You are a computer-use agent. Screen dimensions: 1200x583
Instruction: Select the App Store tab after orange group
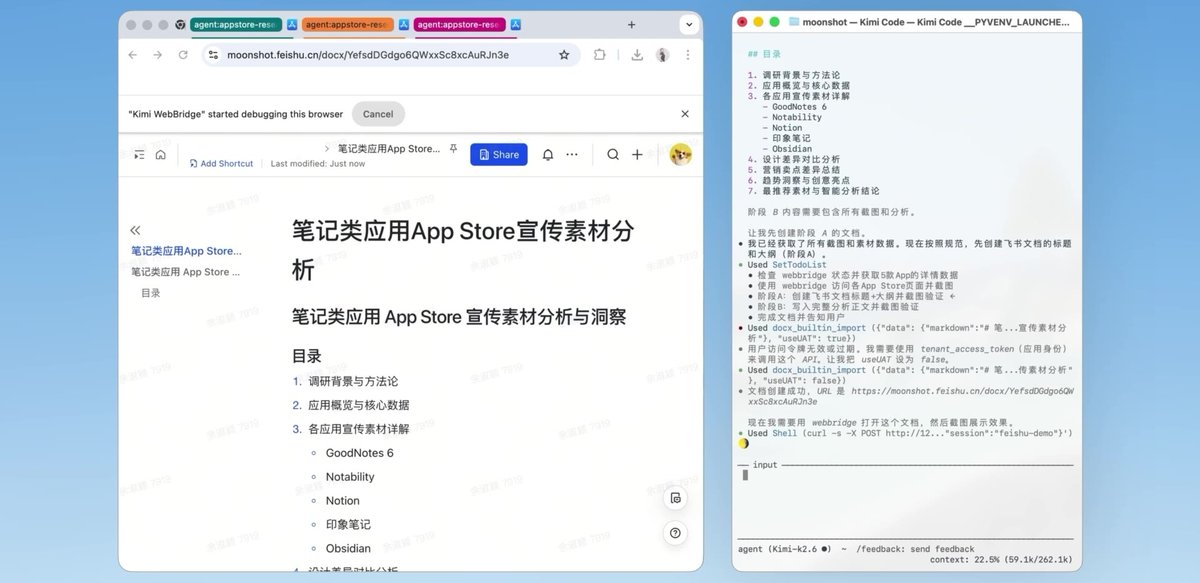coord(403,24)
